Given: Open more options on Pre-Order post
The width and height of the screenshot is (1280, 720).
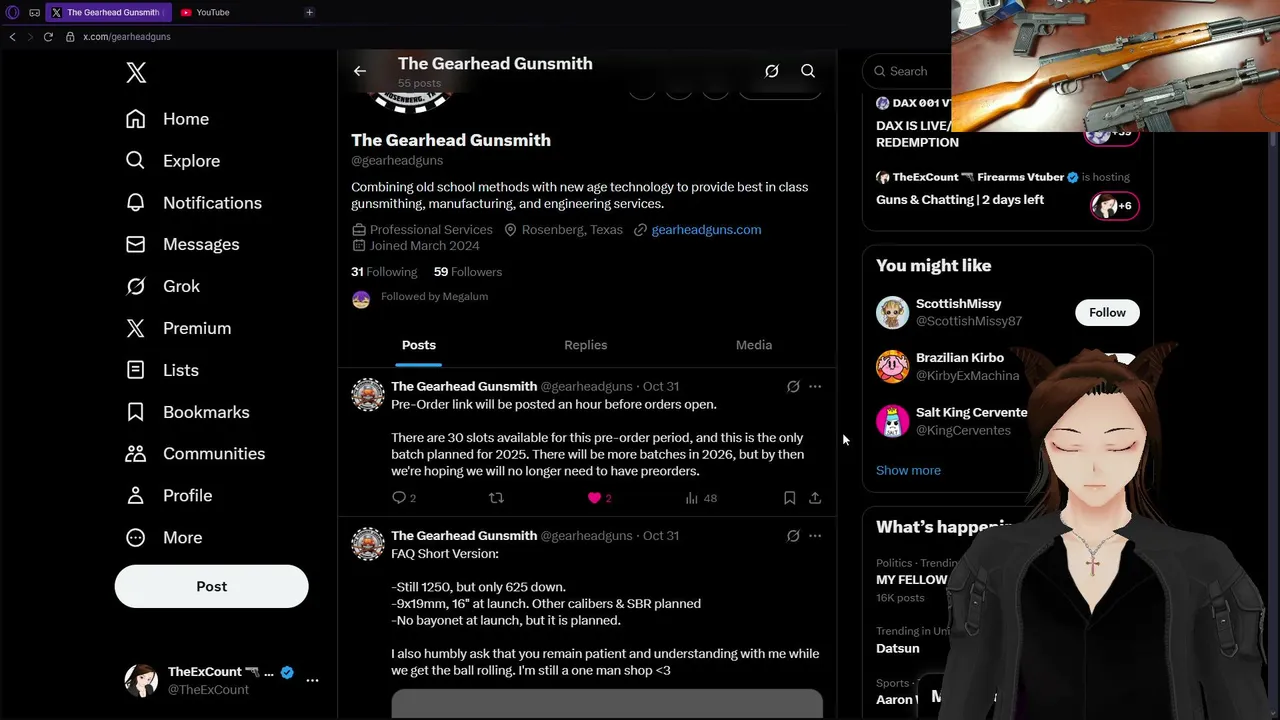Looking at the screenshot, I should (x=815, y=386).
